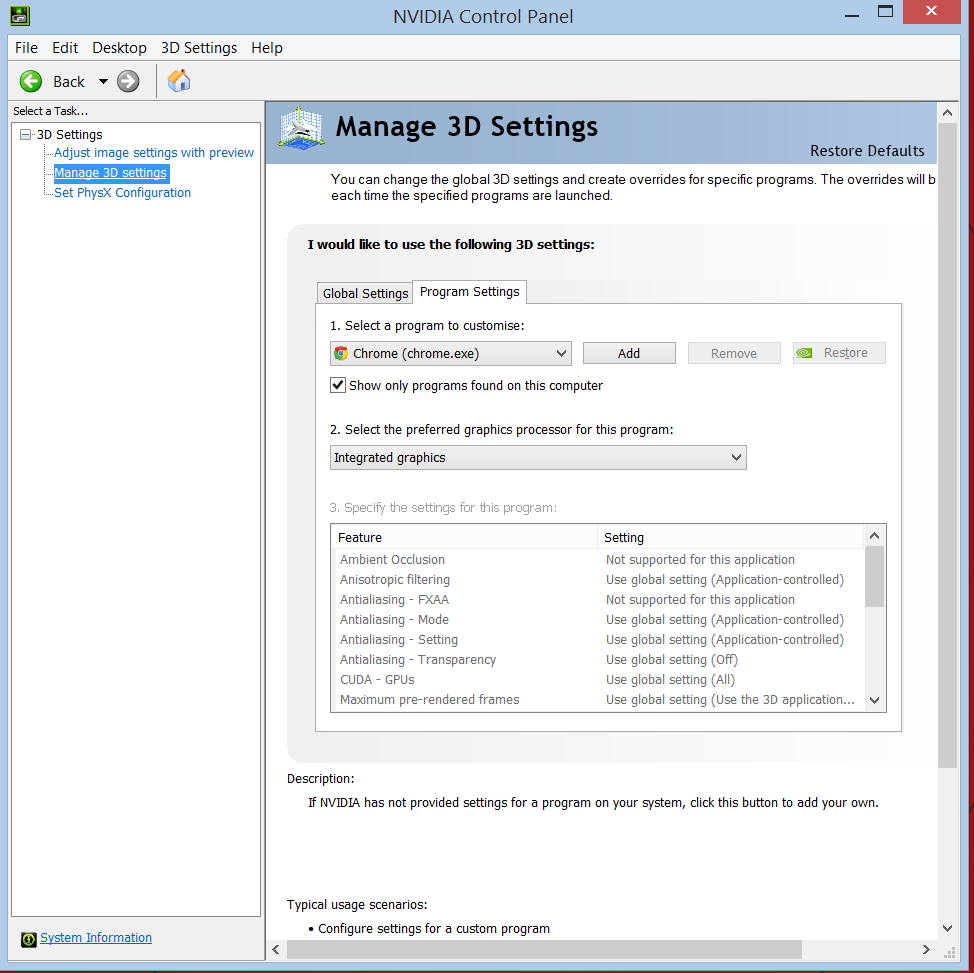Click the horizontal scrollbar thumb
Image resolution: width=974 pixels, height=973 pixels.
tap(544, 949)
